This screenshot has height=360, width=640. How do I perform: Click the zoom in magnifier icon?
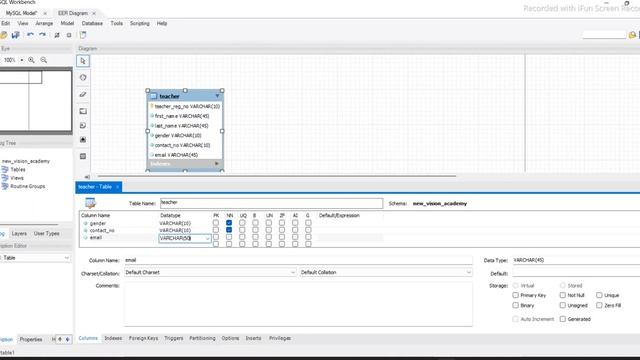pyautogui.click(x=31, y=60)
